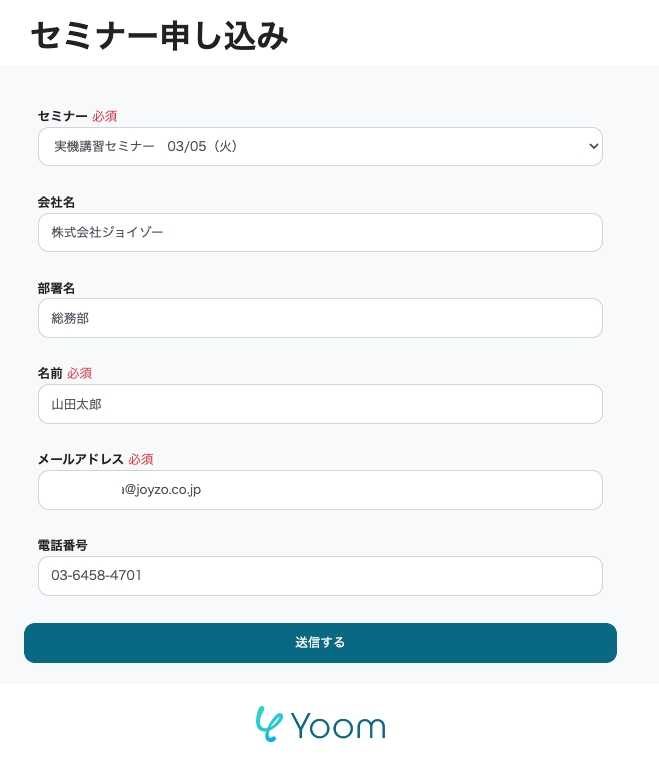Focus the 電話番号 field with 03-6458-4701
Image resolution: width=659 pixels, height=777 pixels.
coord(320,576)
